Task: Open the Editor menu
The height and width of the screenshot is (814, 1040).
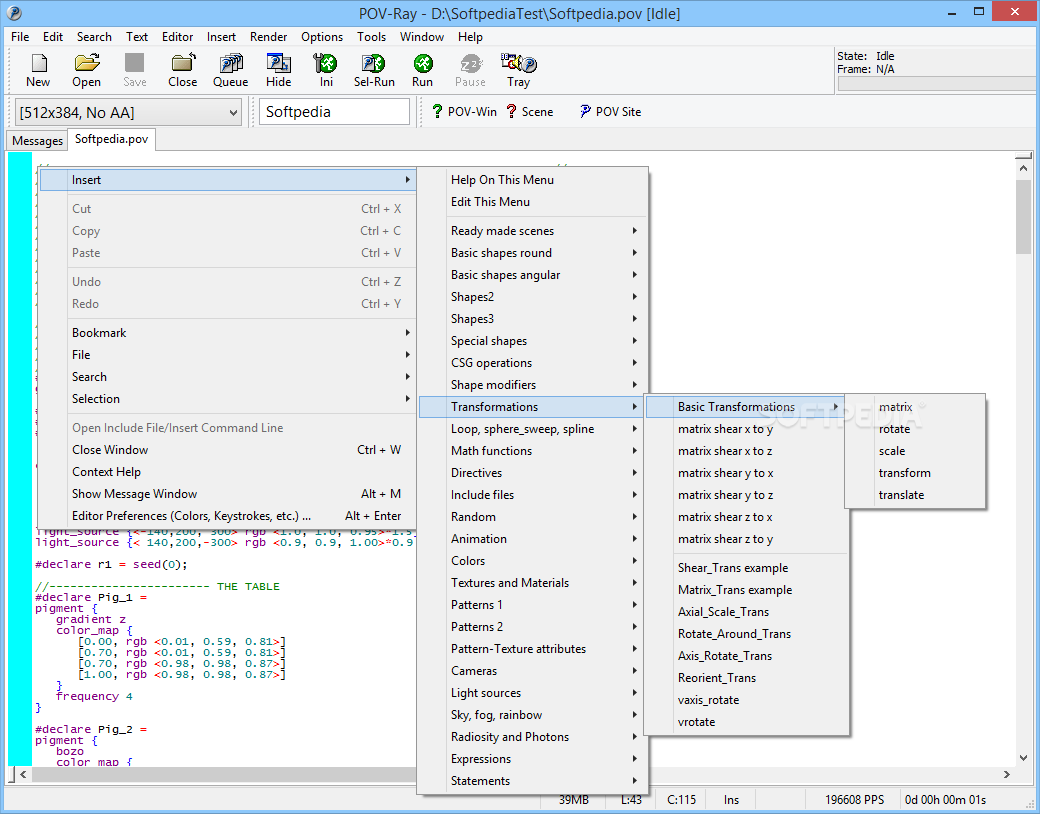Action: click(178, 37)
